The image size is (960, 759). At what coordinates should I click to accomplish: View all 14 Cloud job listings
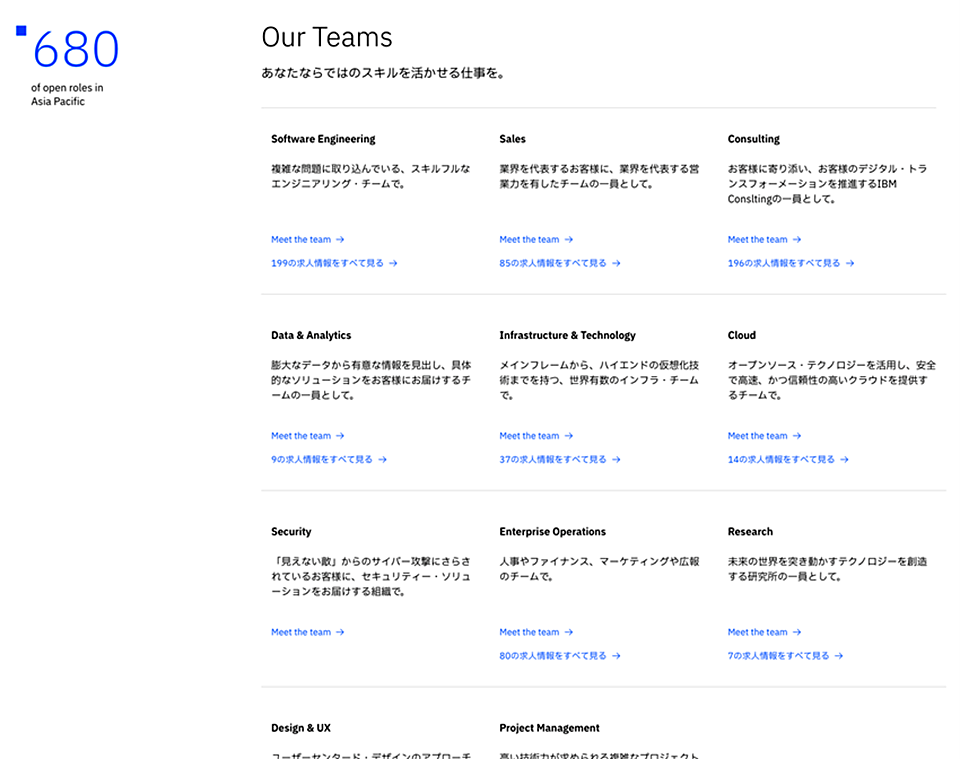coord(781,460)
